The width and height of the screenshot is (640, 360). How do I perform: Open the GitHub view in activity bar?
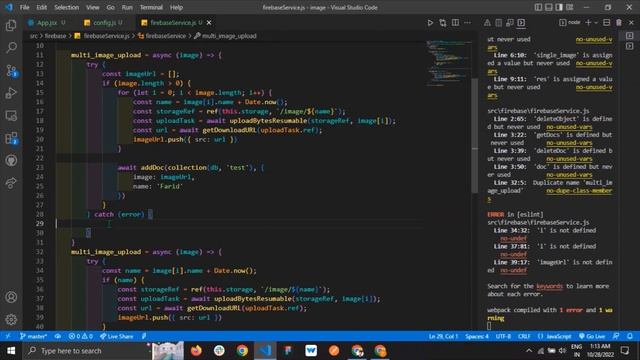tap(11, 160)
